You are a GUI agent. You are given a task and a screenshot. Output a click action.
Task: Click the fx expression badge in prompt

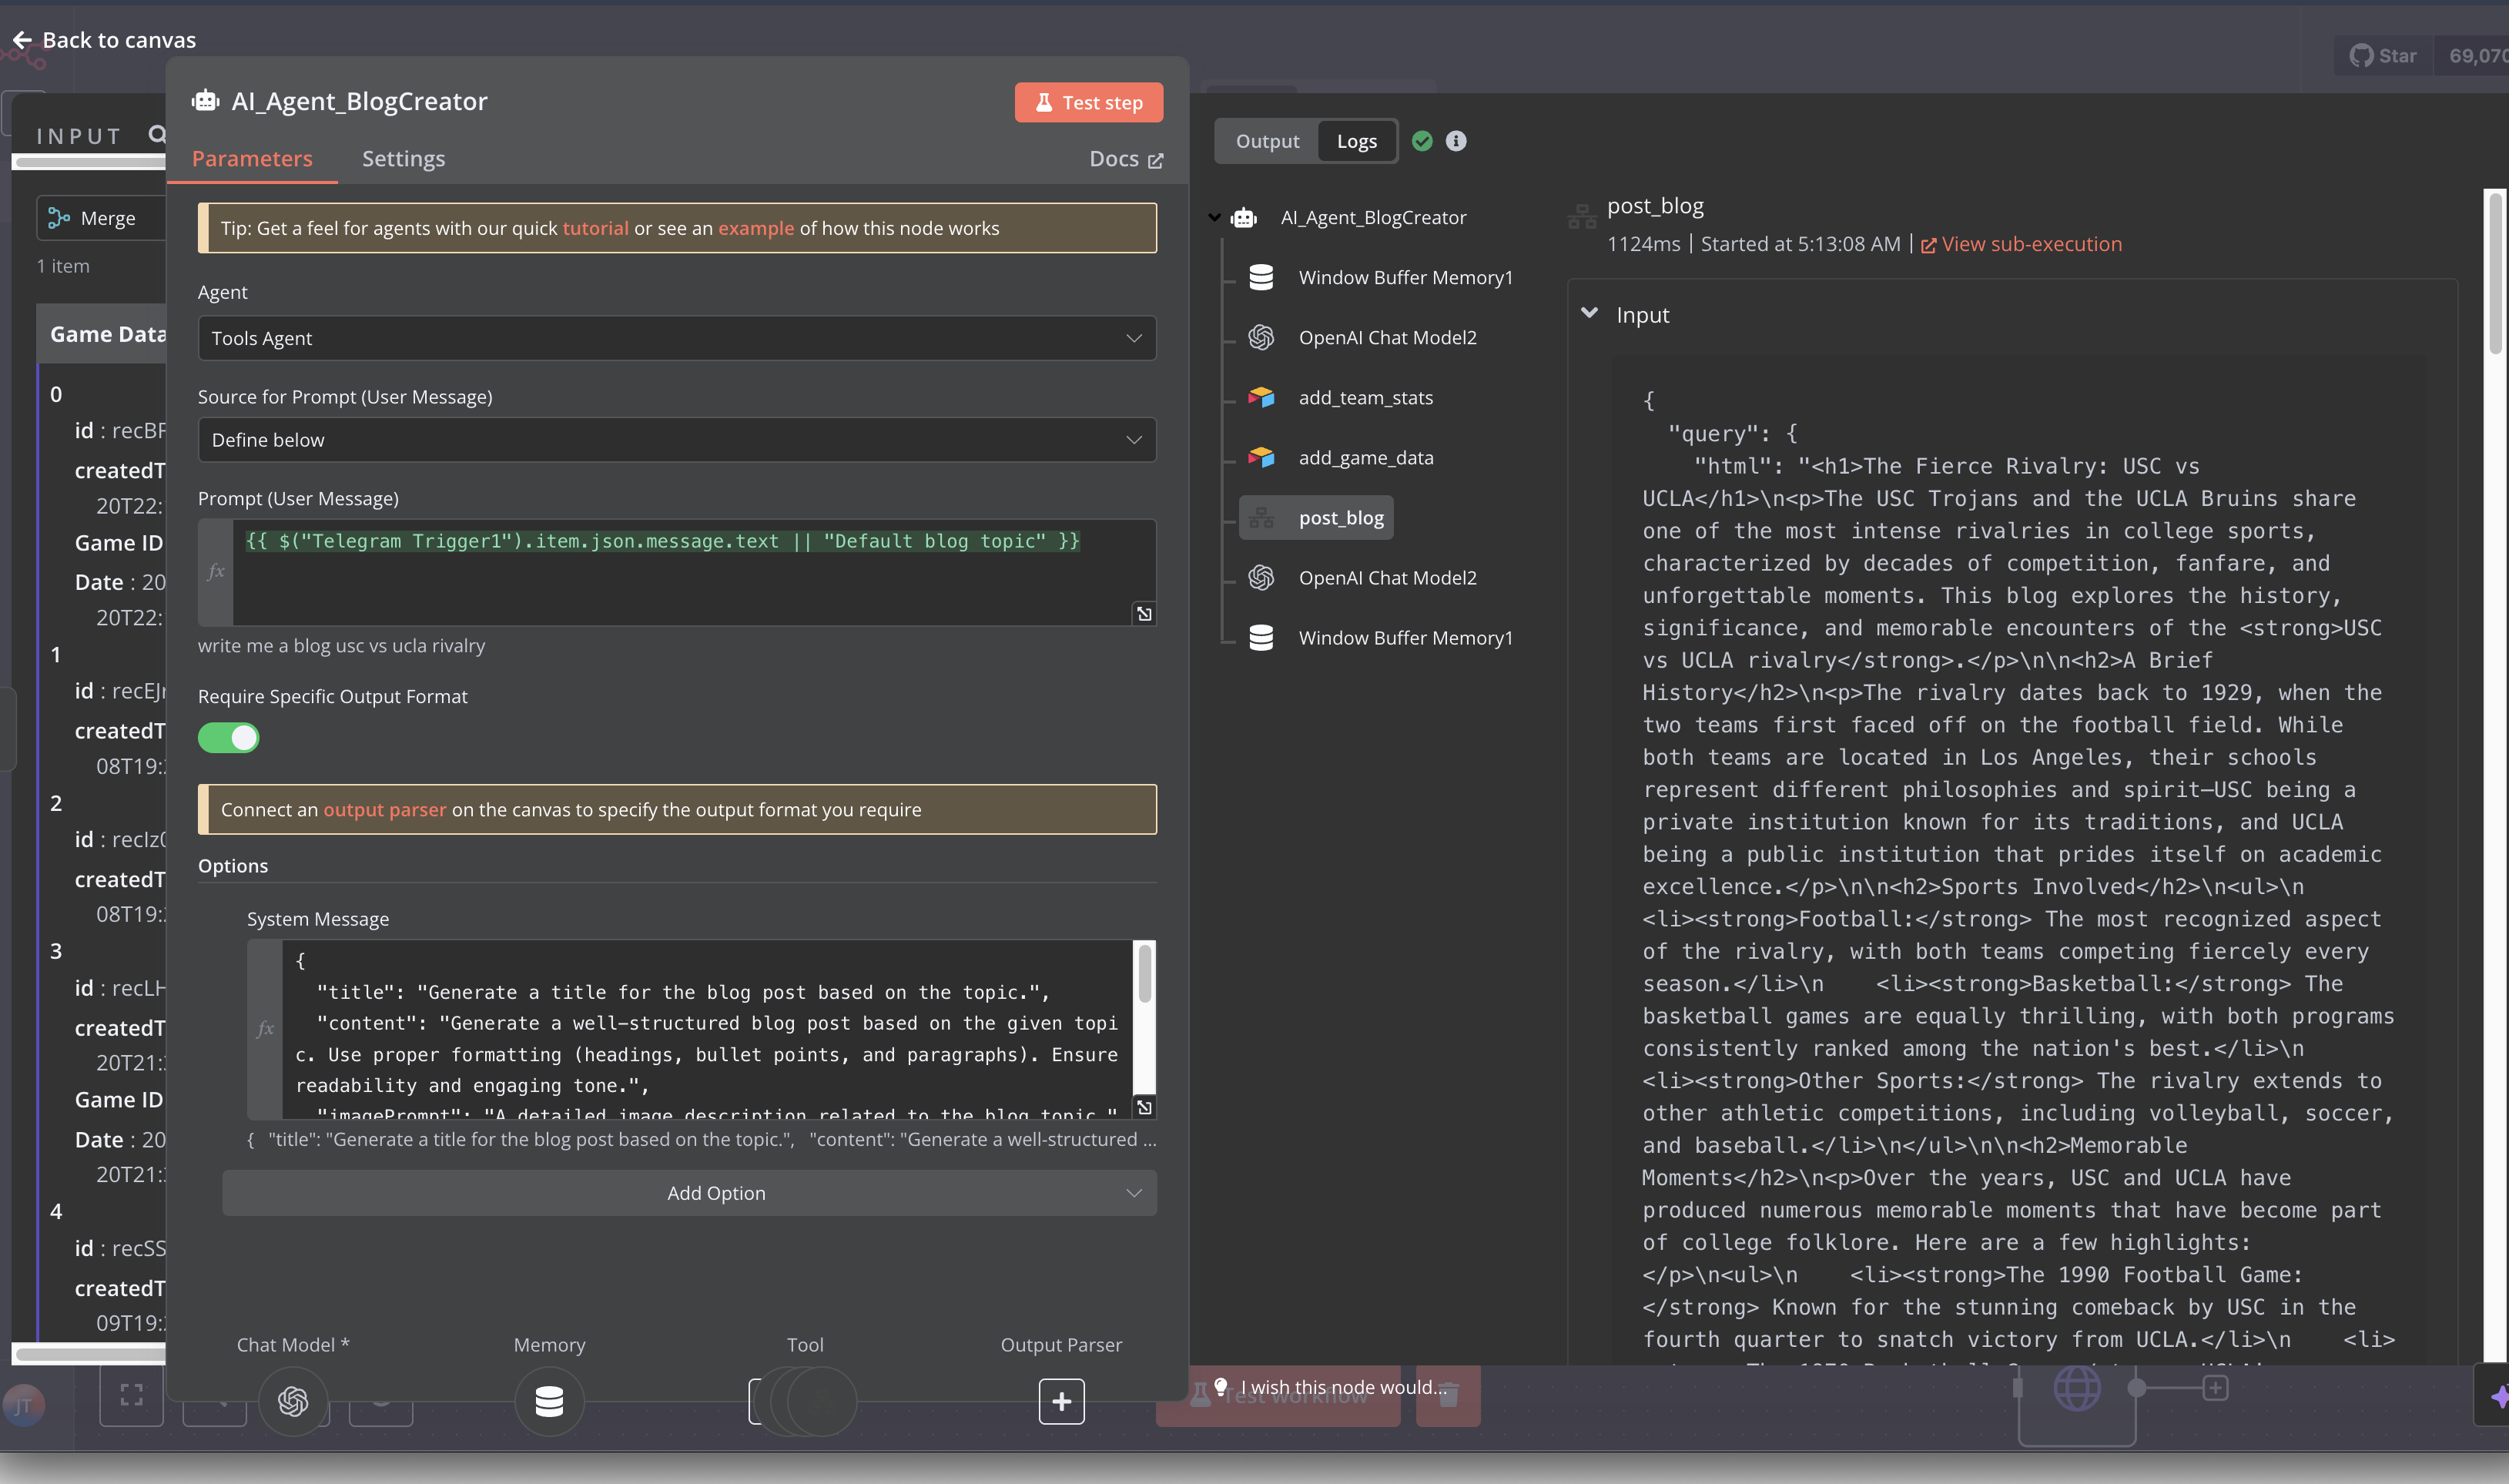[x=216, y=571]
